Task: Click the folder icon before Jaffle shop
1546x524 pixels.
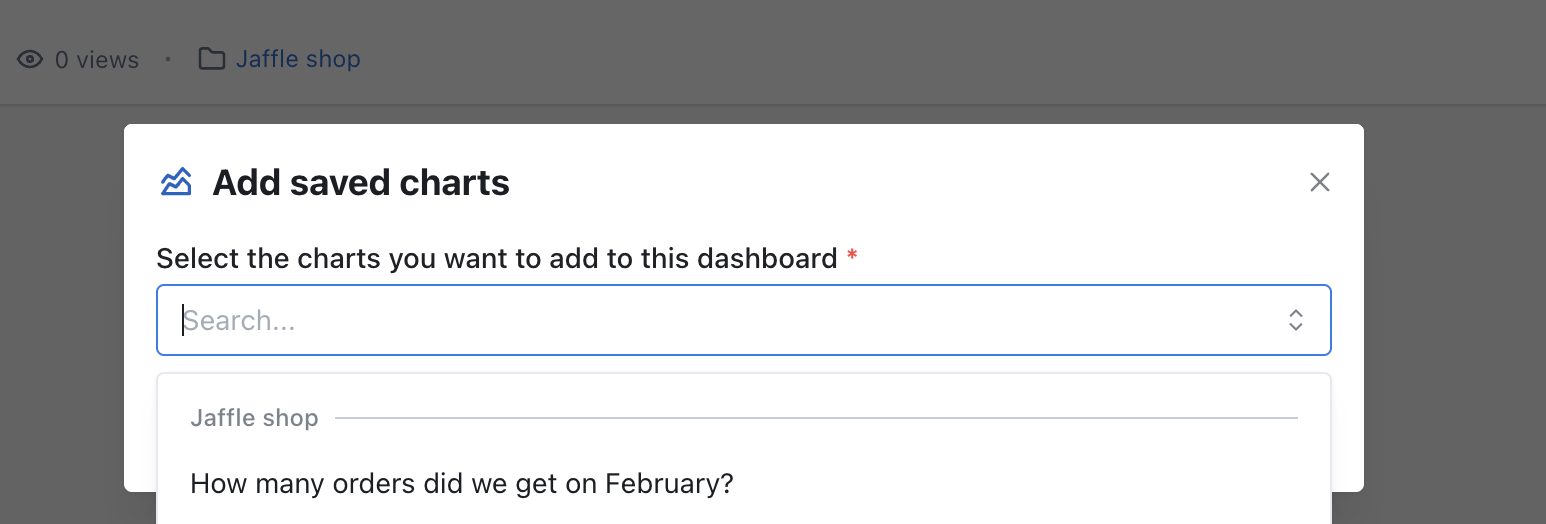Action: coord(211,59)
